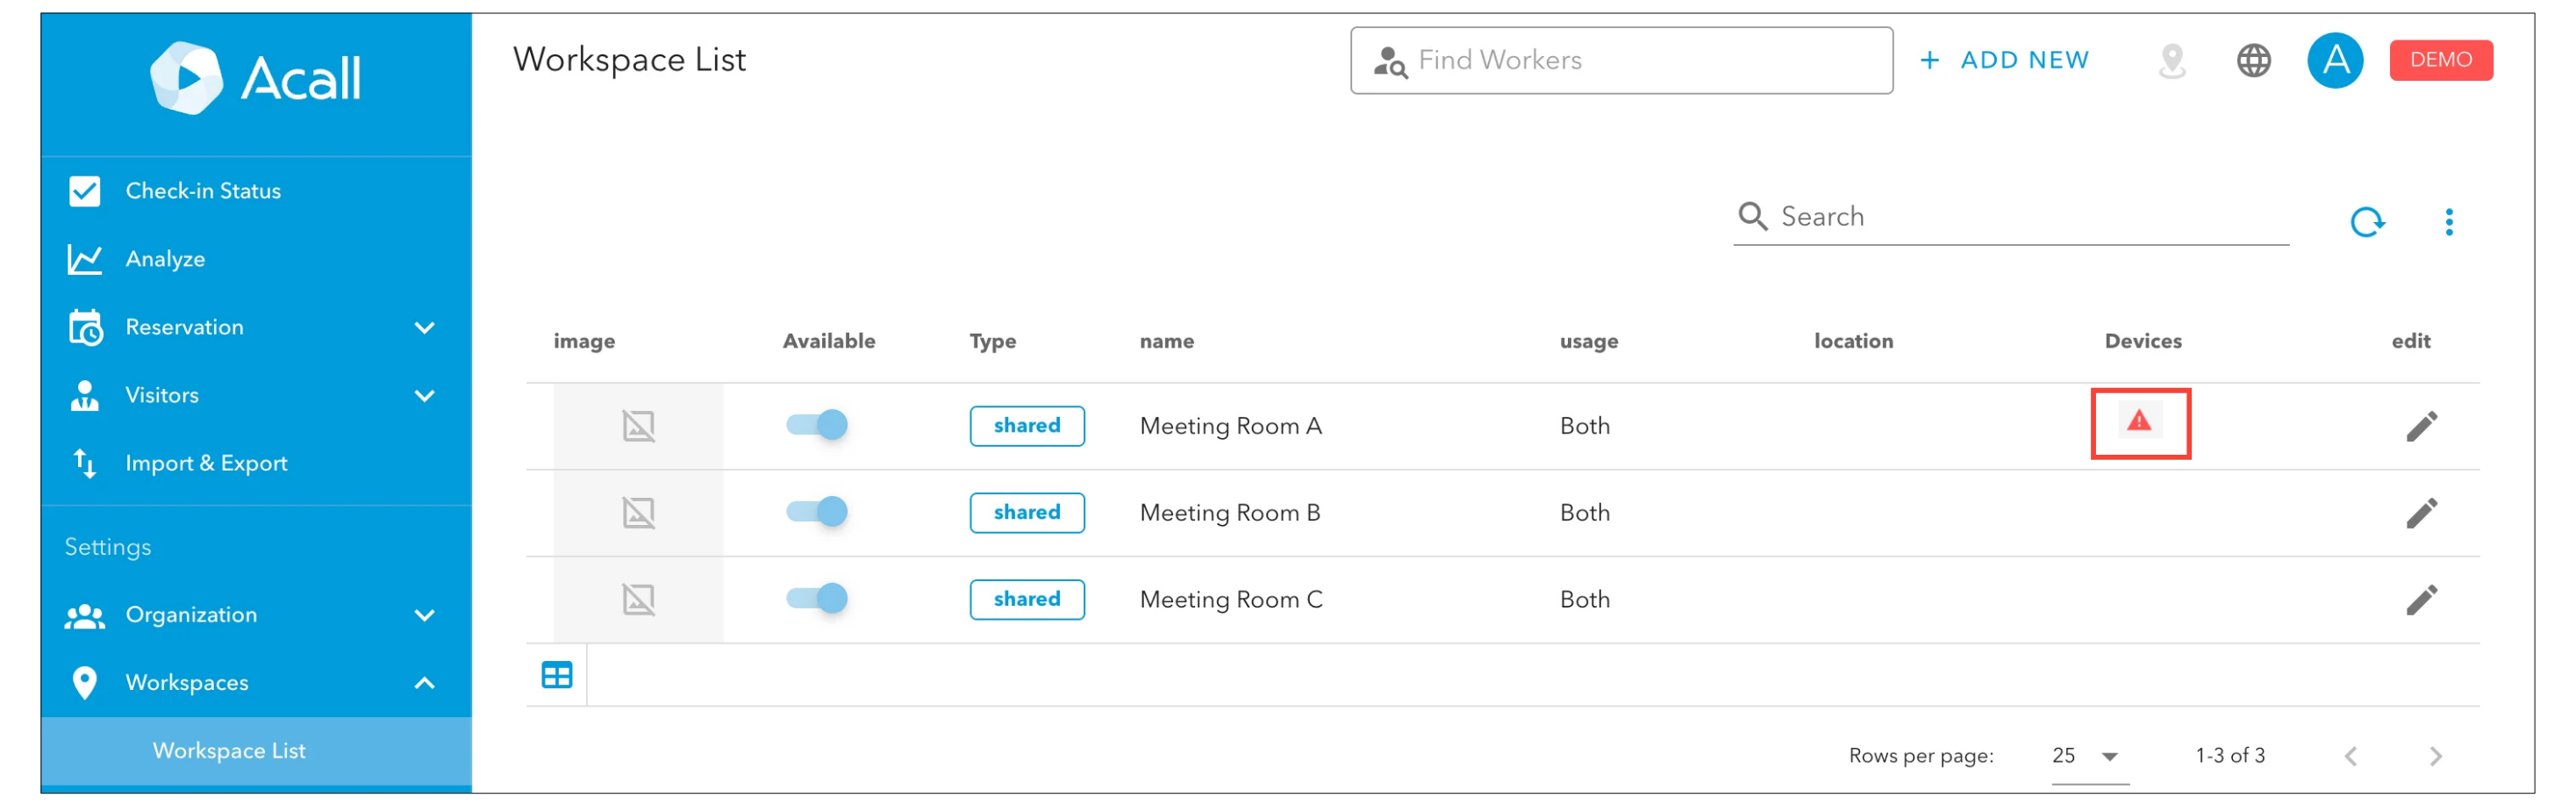Click the ADD NEW button
2576x805 pixels.
[x=2004, y=61]
